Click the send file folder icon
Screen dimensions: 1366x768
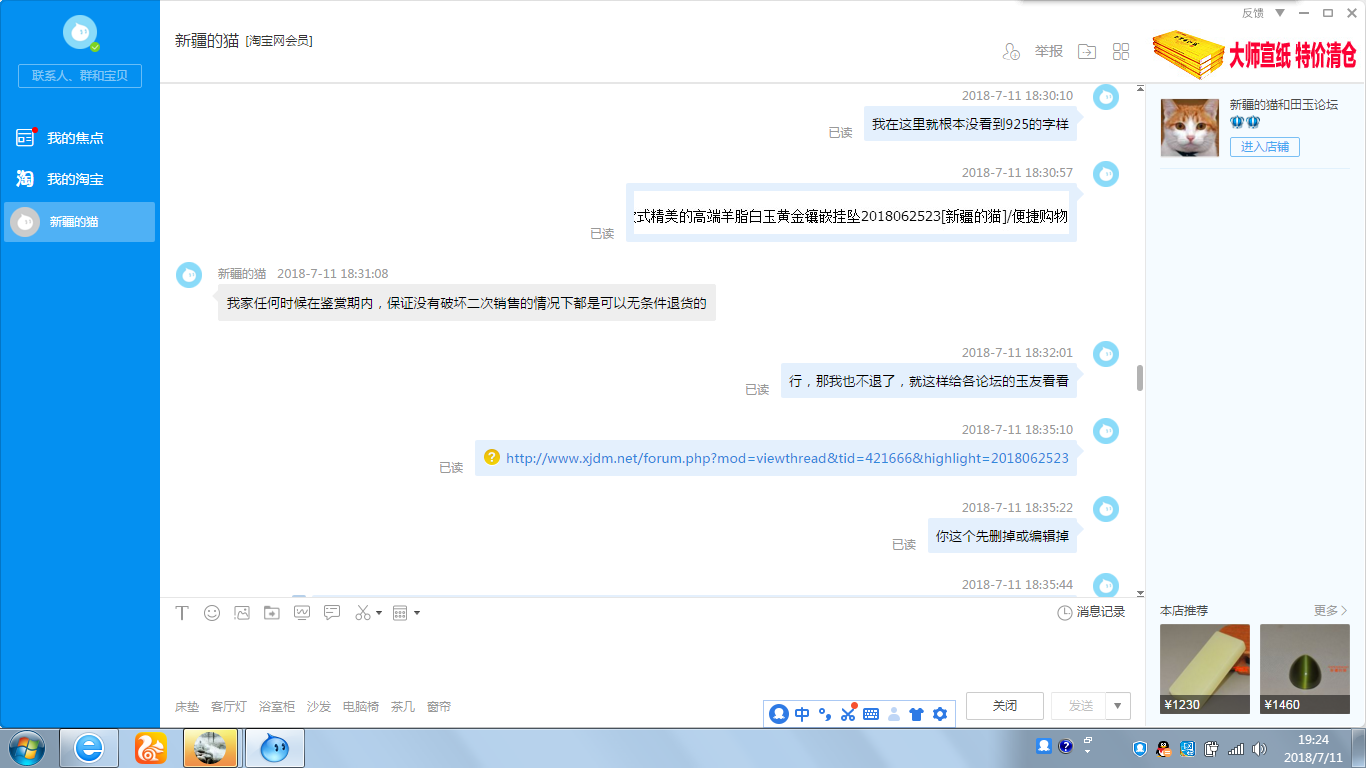pos(271,613)
